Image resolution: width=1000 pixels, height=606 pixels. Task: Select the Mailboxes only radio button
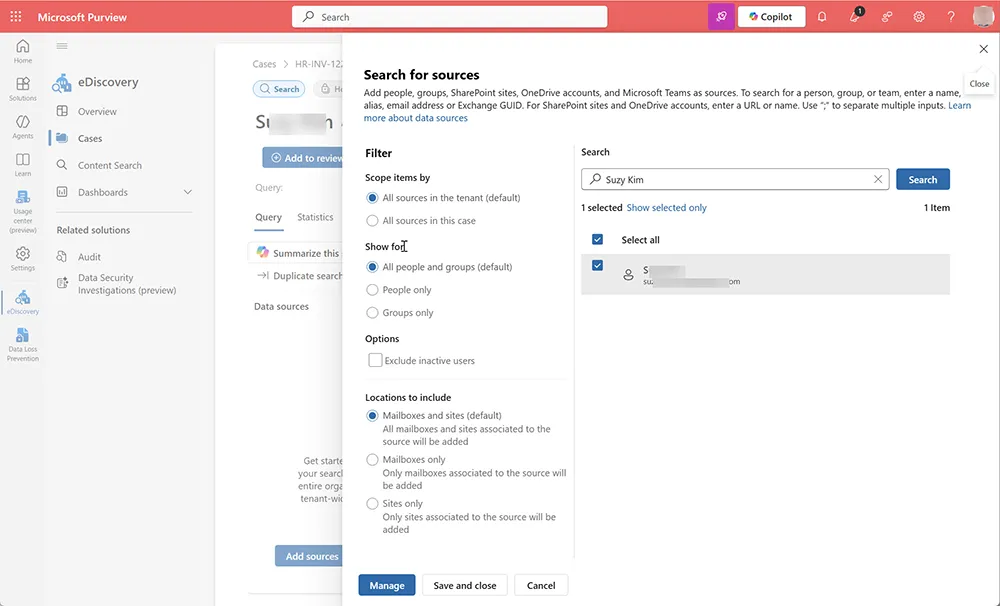click(x=372, y=459)
